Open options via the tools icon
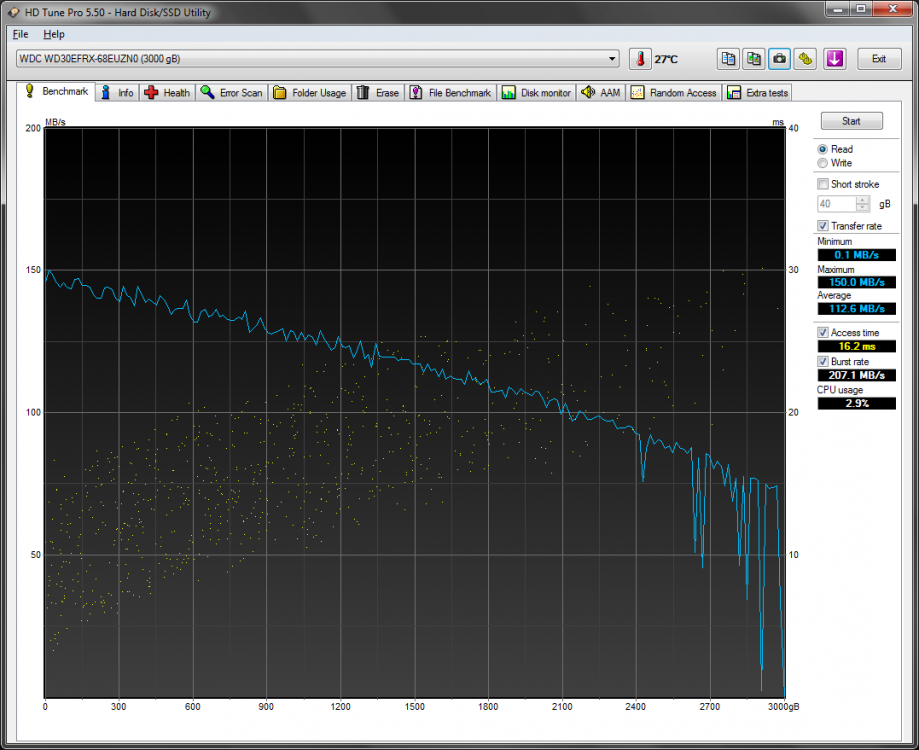This screenshot has height=750, width=919. pos(806,59)
